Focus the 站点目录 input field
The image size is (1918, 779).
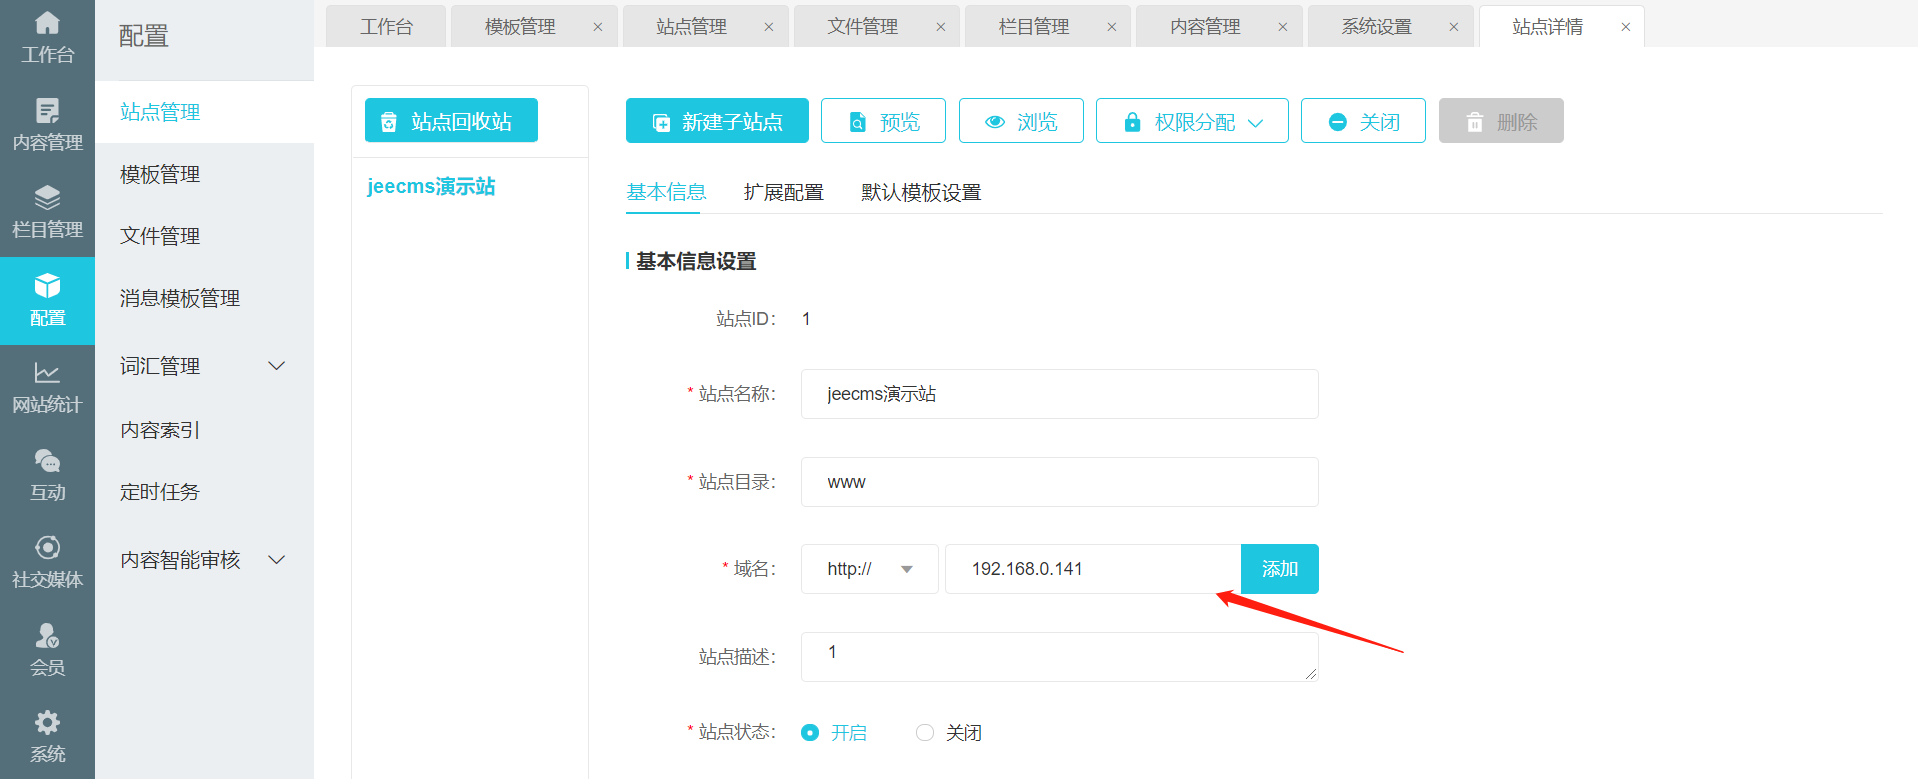(x=1060, y=482)
